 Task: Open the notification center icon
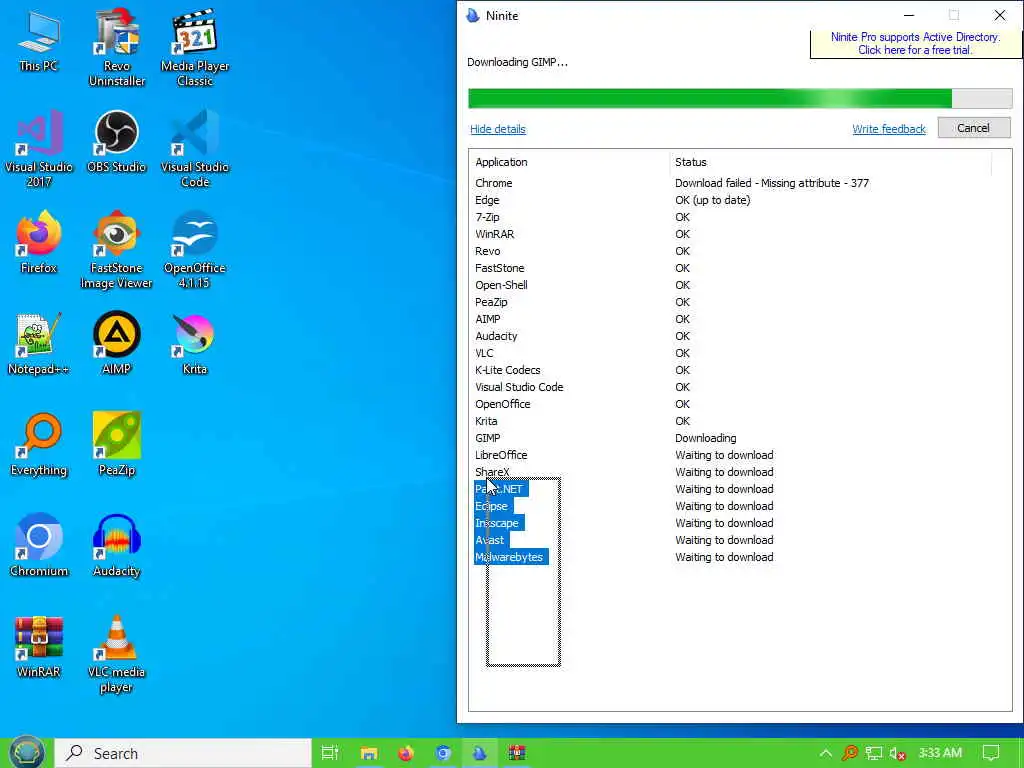point(991,753)
